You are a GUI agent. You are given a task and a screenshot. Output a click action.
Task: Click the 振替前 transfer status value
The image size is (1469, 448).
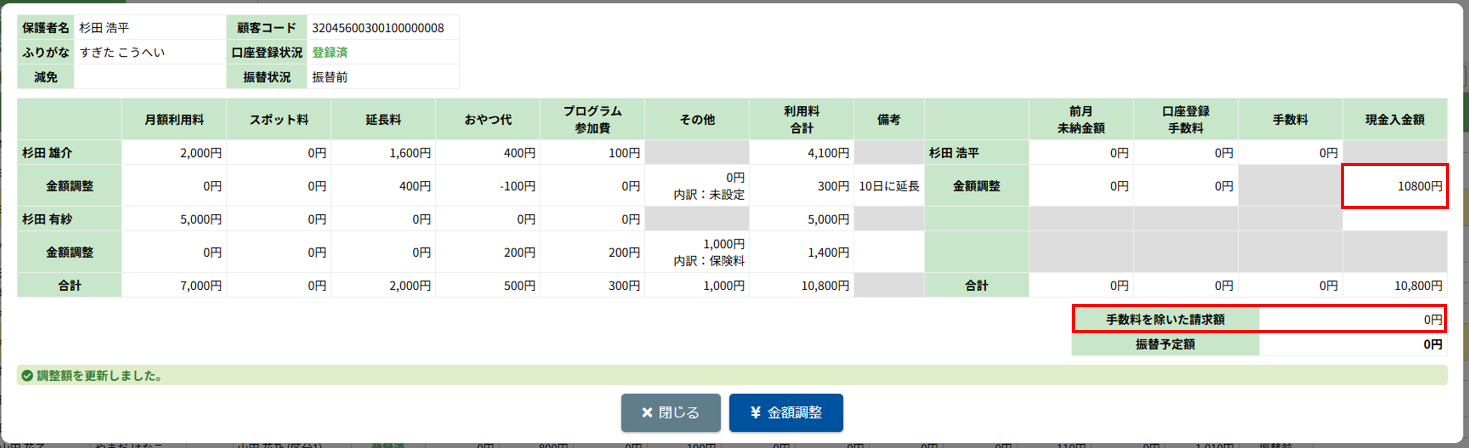[x=330, y=77]
